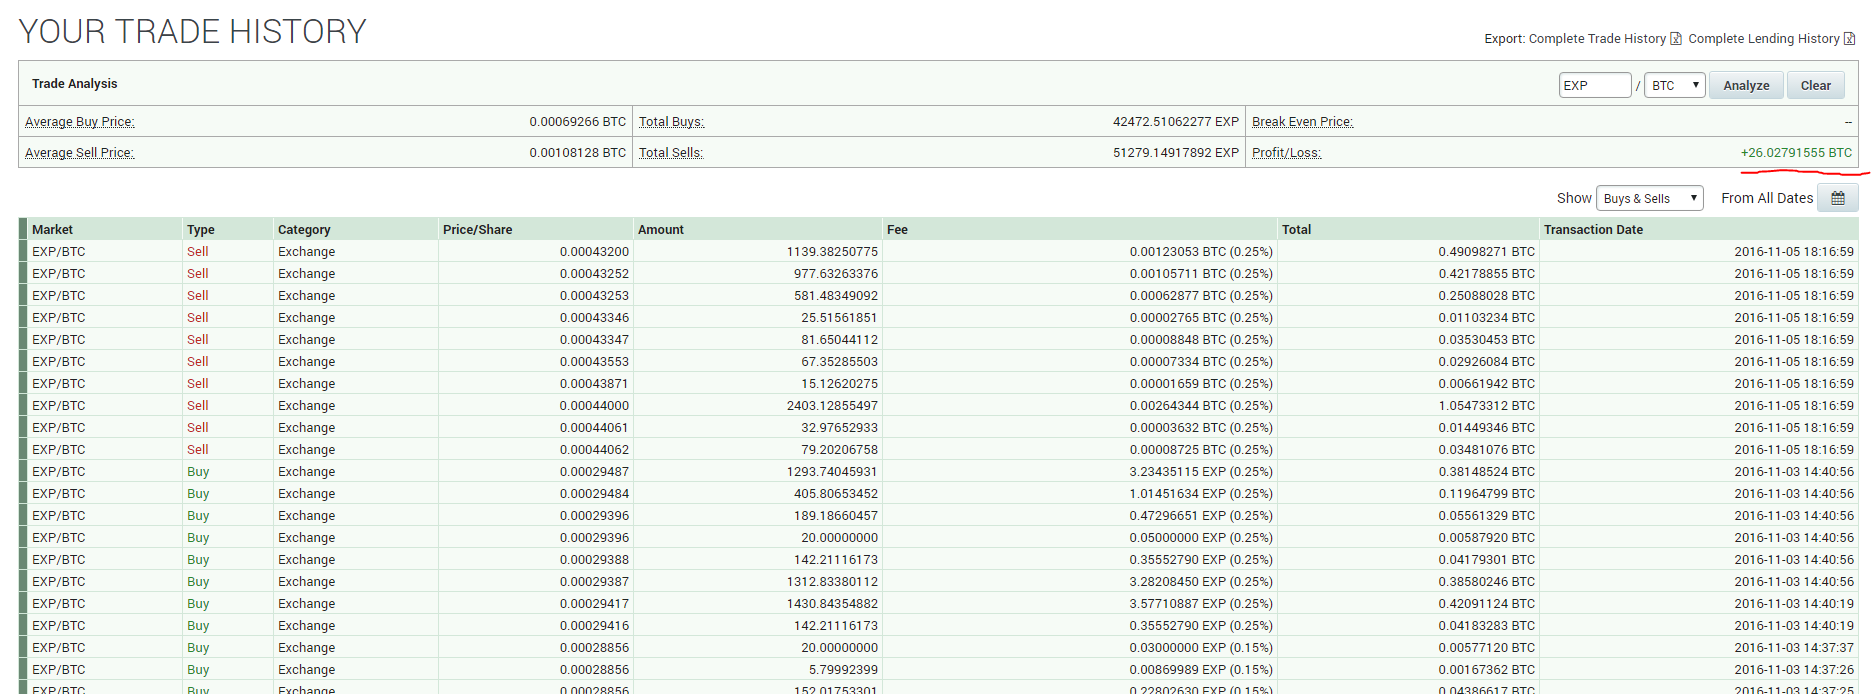Click the Clear button

pyautogui.click(x=1816, y=85)
